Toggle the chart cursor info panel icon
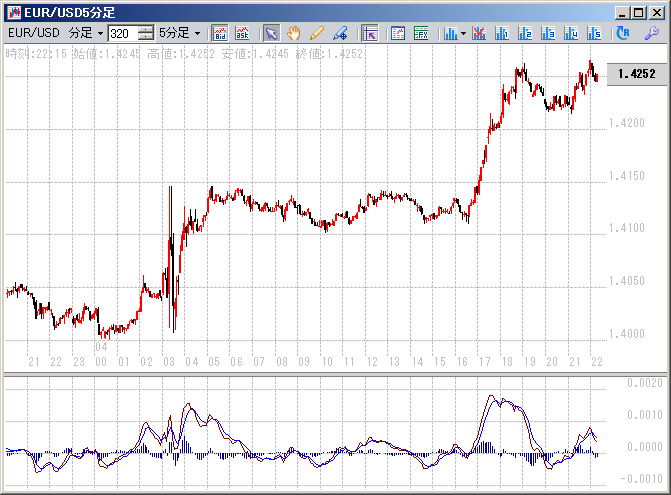Image resolution: width=671 pixels, height=495 pixels. (x=370, y=33)
